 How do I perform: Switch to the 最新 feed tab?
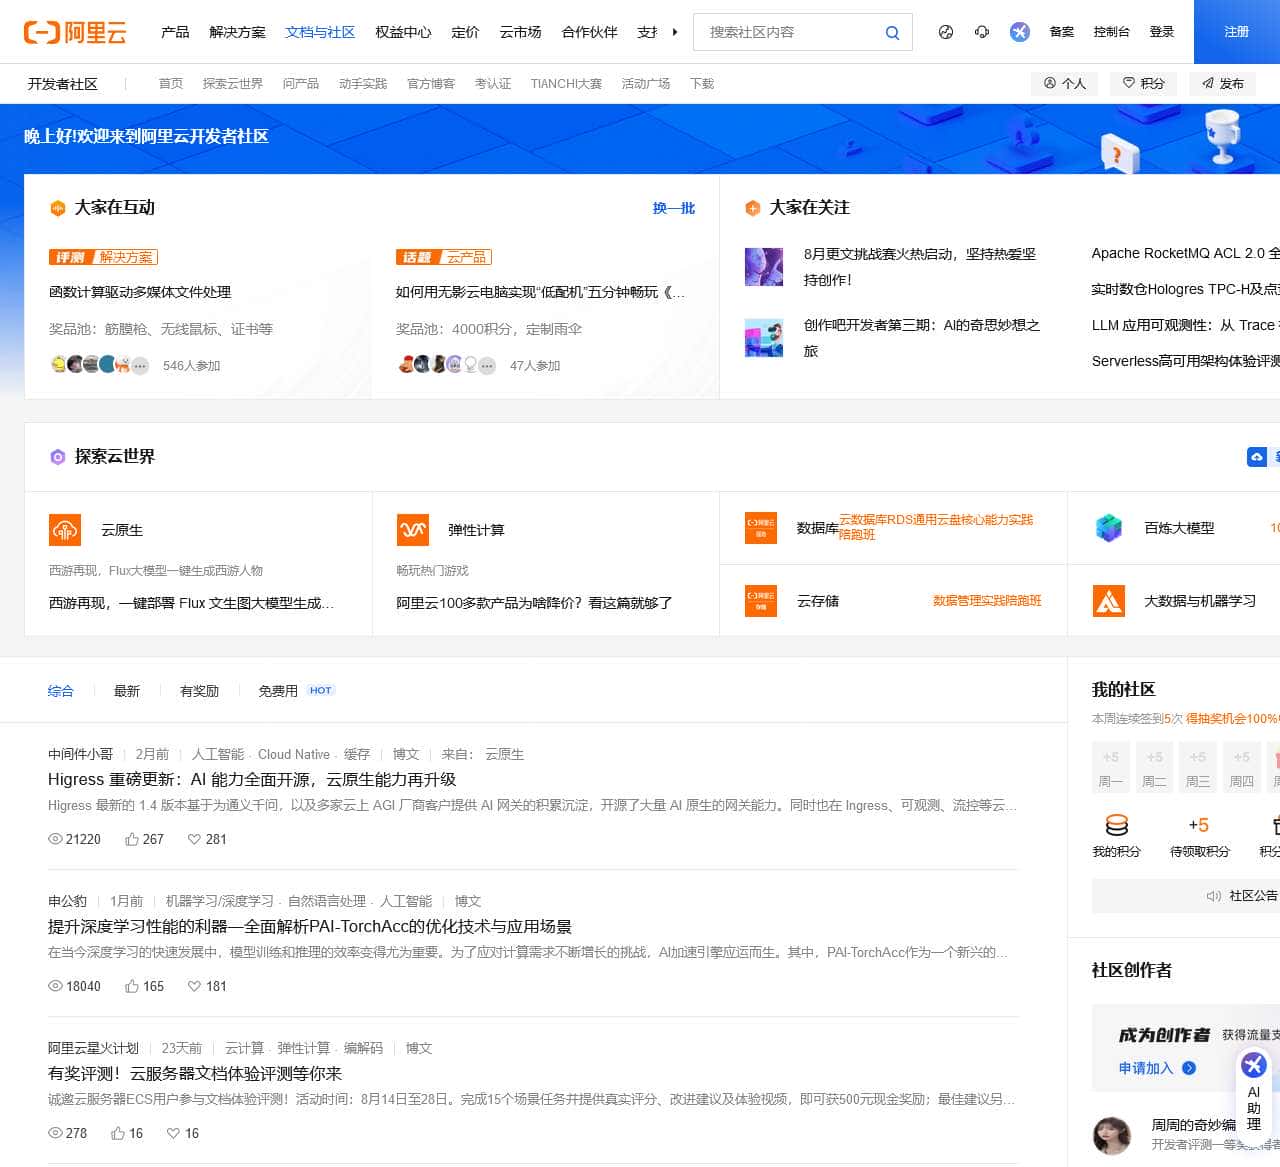pyautogui.click(x=127, y=691)
